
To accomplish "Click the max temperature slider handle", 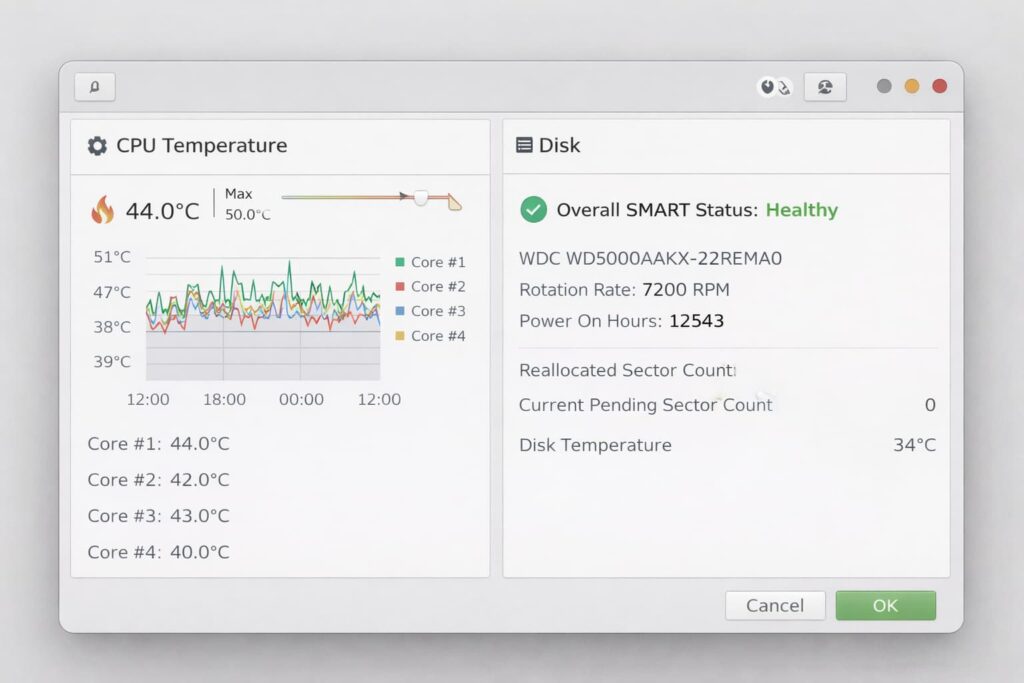I will (421, 198).
